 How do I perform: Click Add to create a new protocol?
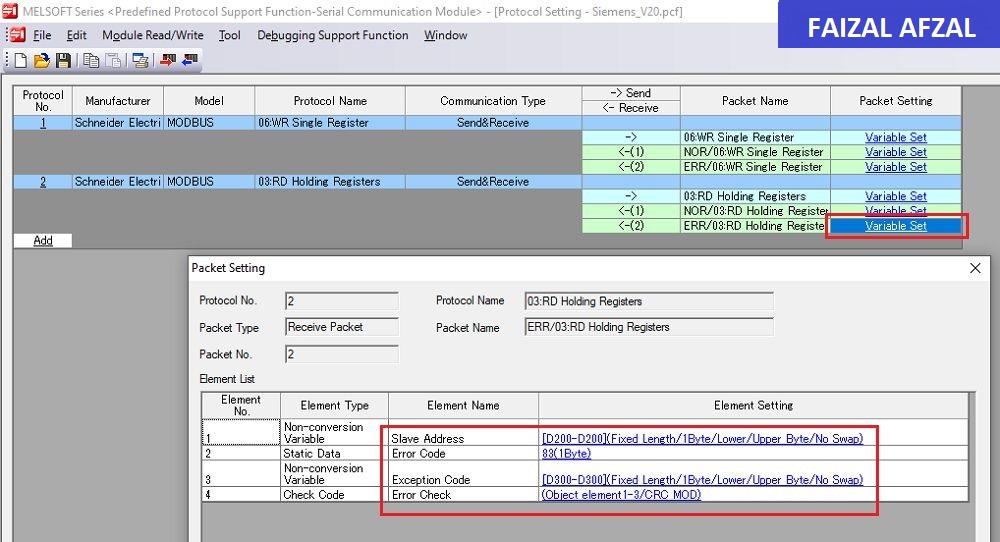click(43, 240)
